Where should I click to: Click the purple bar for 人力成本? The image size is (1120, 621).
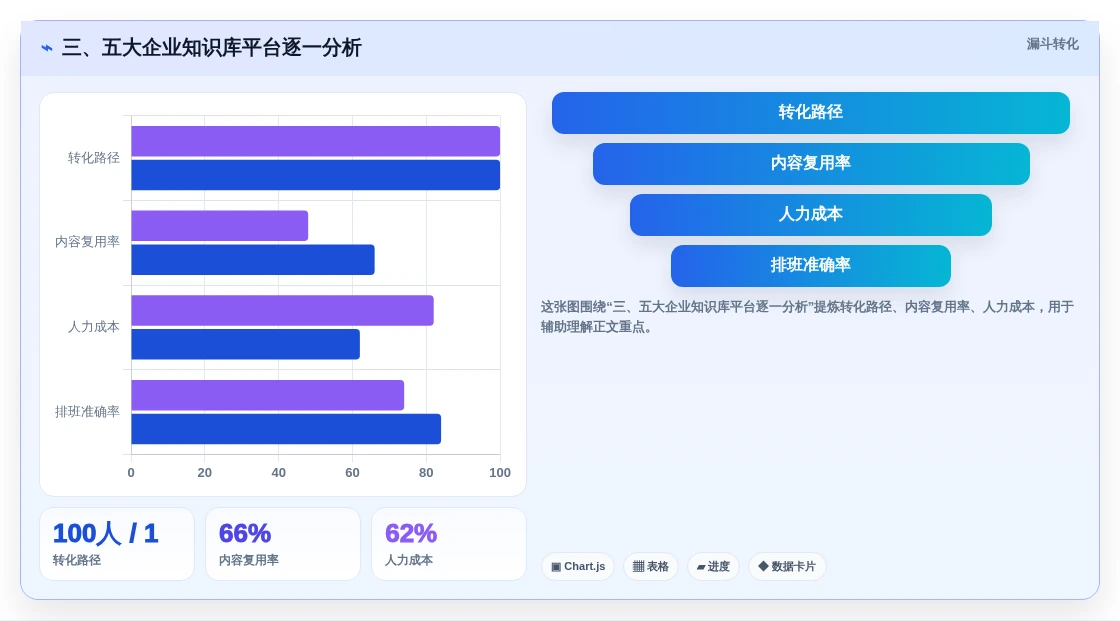point(282,310)
